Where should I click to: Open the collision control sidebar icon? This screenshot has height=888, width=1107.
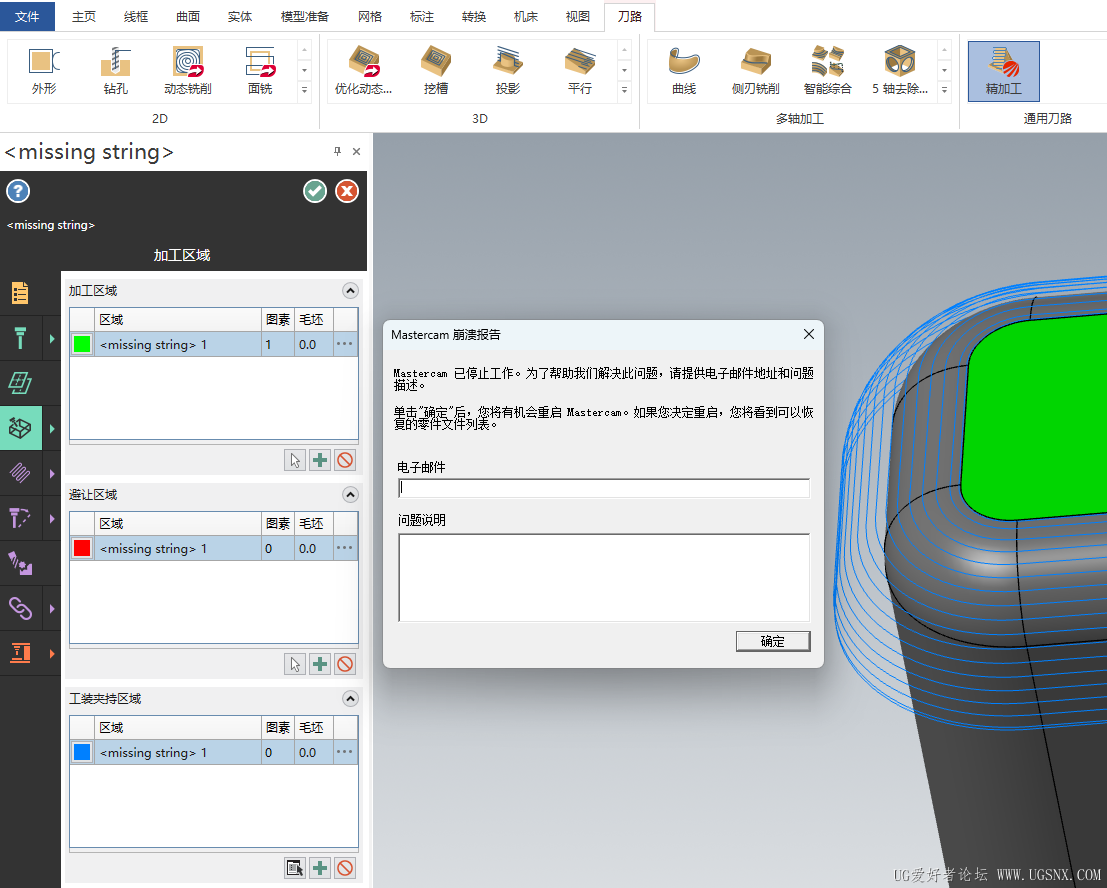pyautogui.click(x=20, y=563)
